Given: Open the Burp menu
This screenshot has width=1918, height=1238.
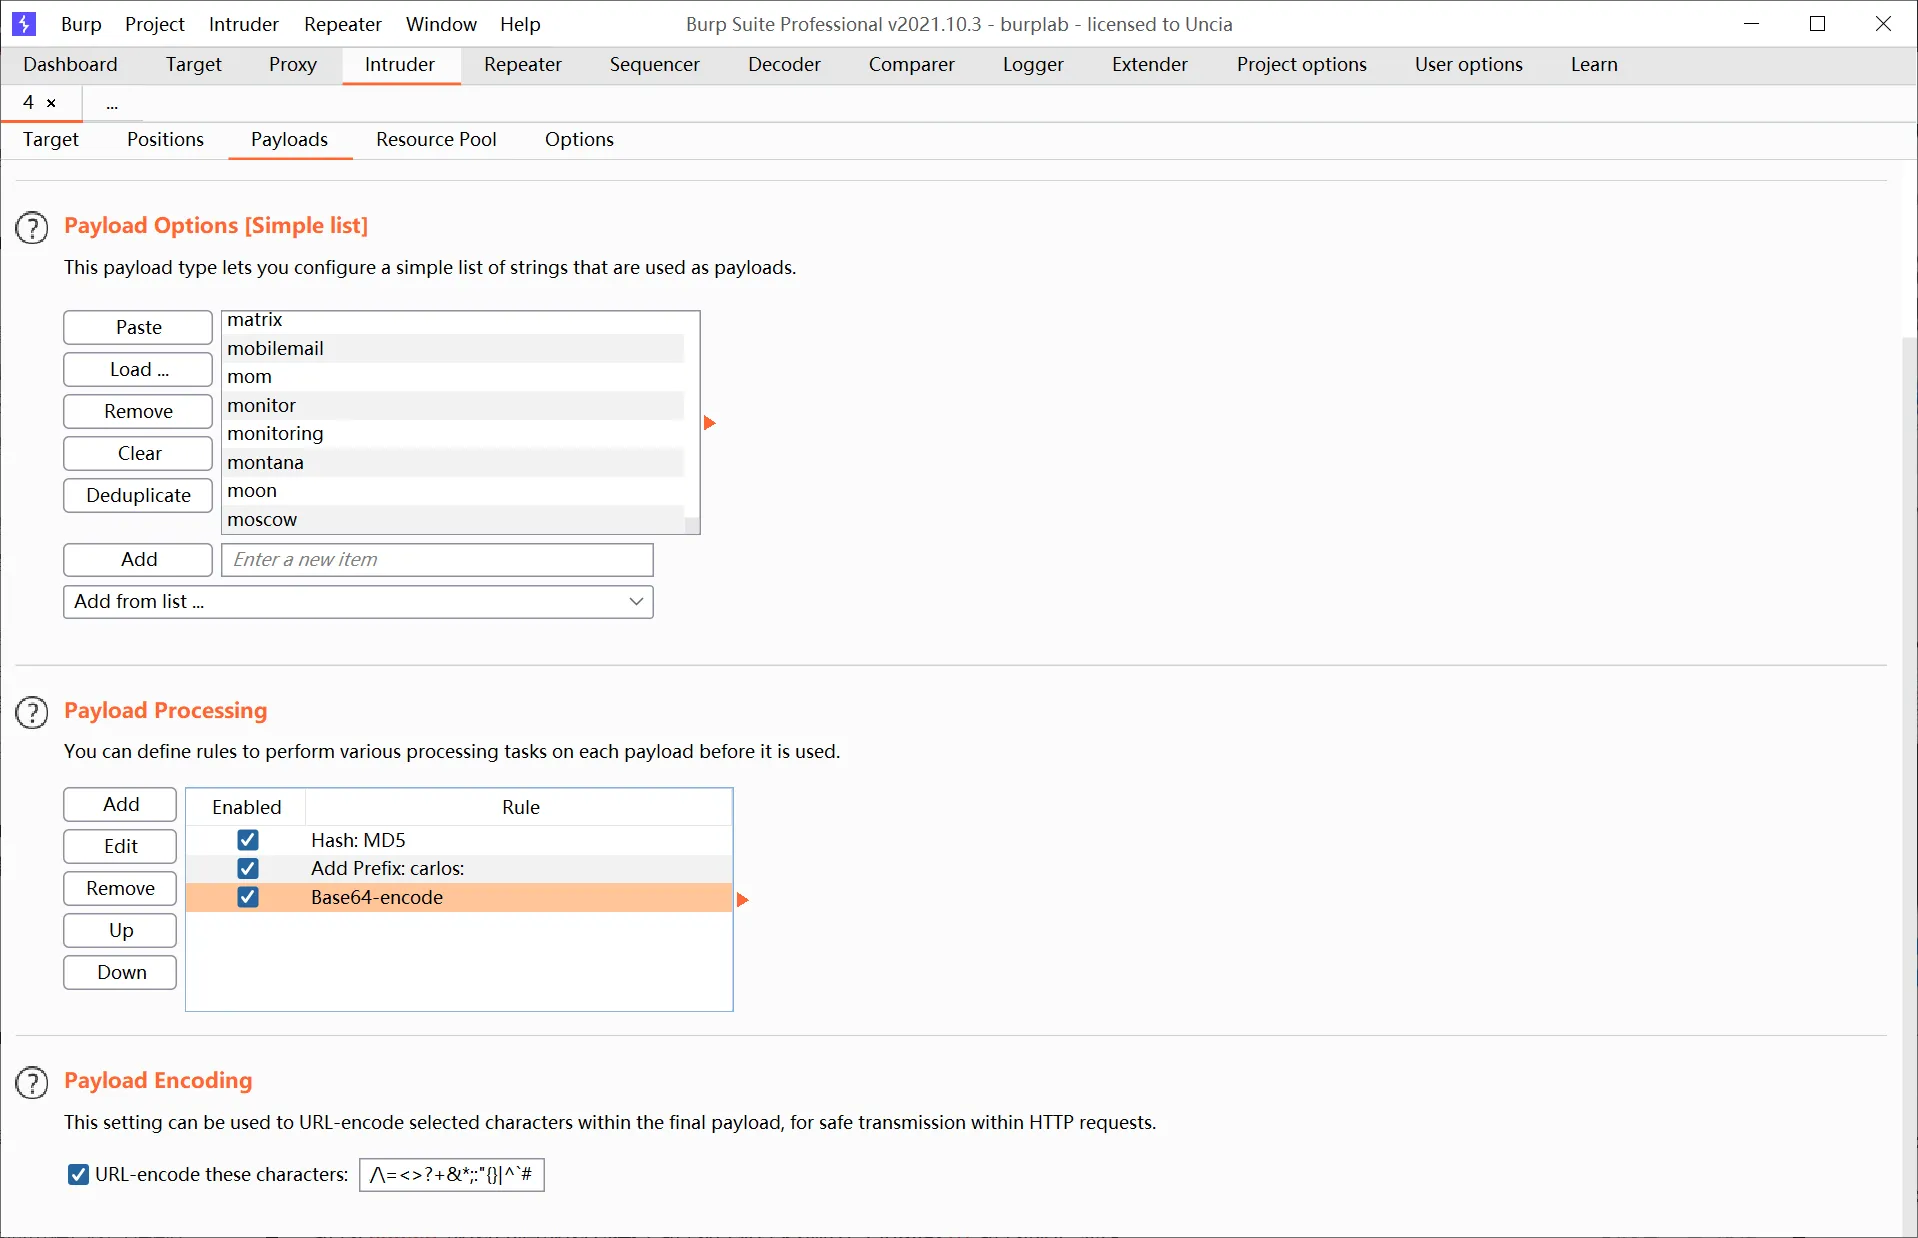Looking at the screenshot, I should pyautogui.click(x=81, y=24).
